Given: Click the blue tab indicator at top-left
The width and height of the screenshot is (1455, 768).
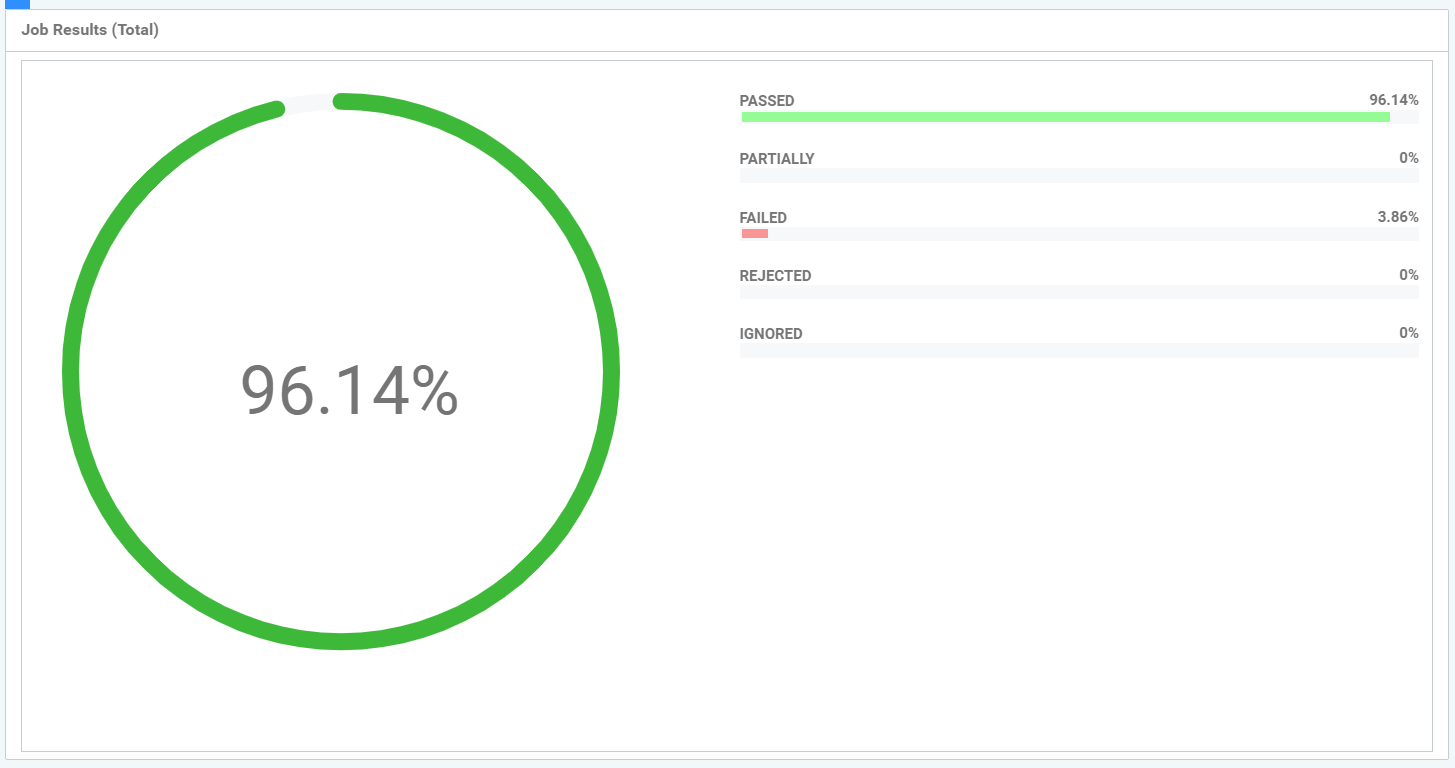Looking at the screenshot, I should coord(17,4).
